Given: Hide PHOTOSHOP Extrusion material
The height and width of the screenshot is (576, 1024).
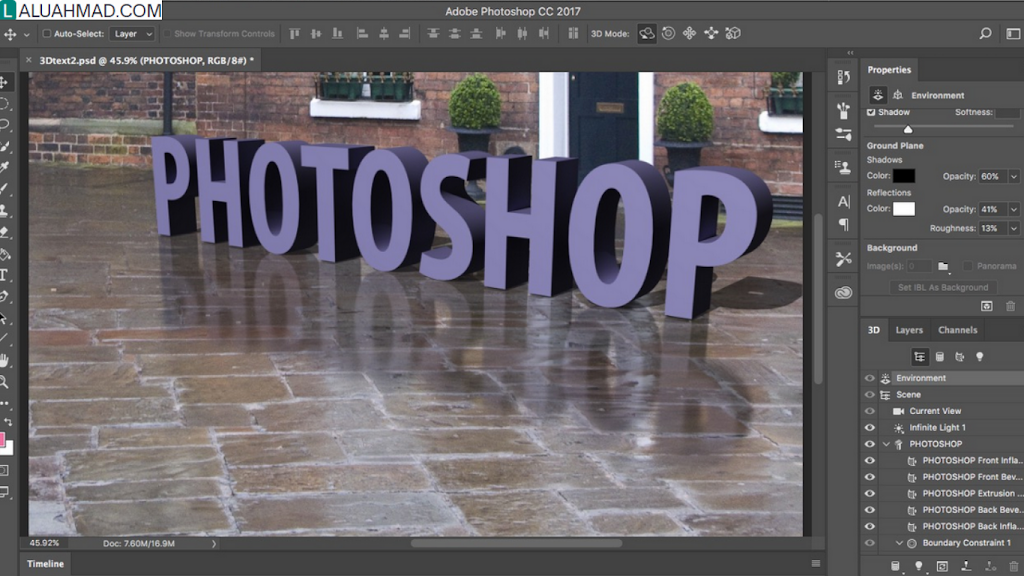Looking at the screenshot, I should [870, 494].
